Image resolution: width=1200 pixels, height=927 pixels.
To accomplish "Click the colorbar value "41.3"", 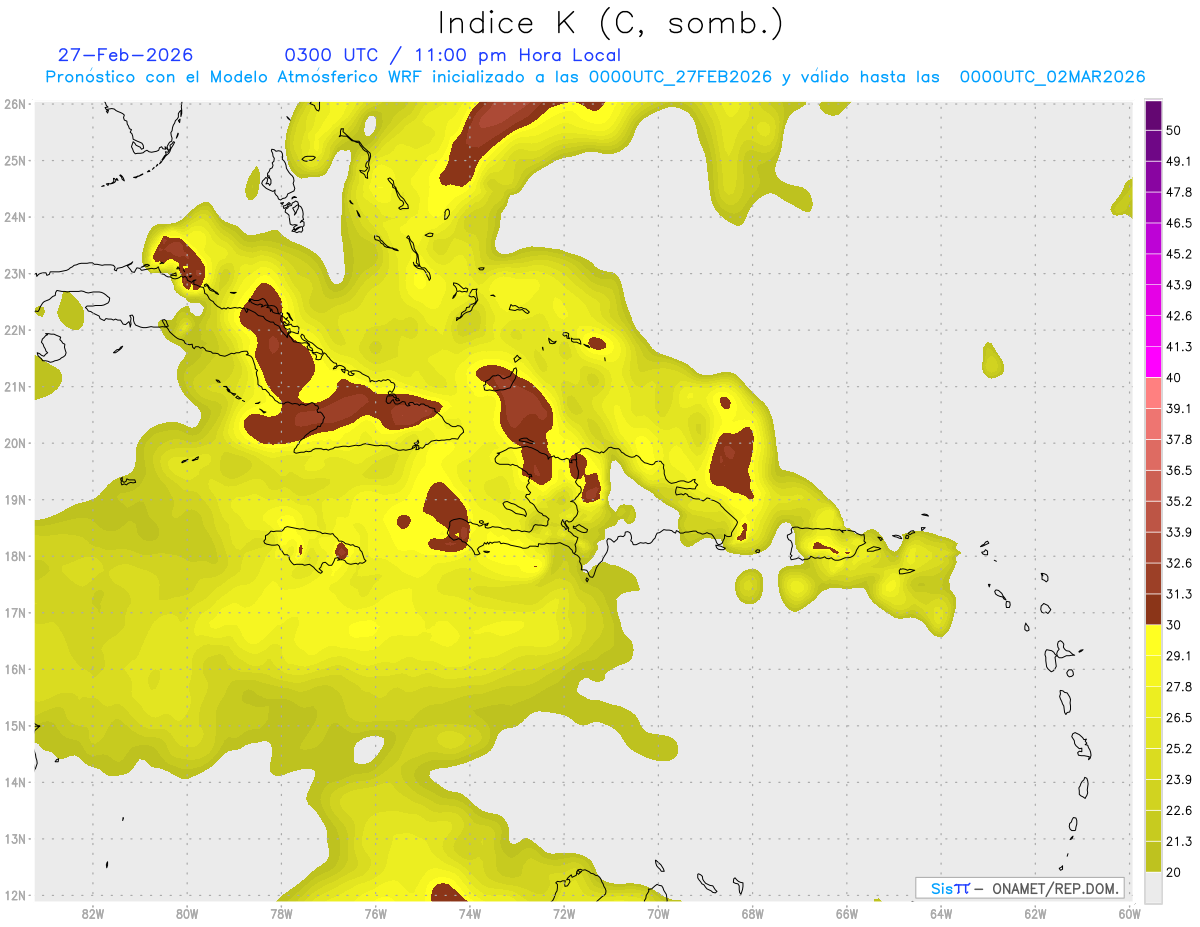I will point(1179,347).
